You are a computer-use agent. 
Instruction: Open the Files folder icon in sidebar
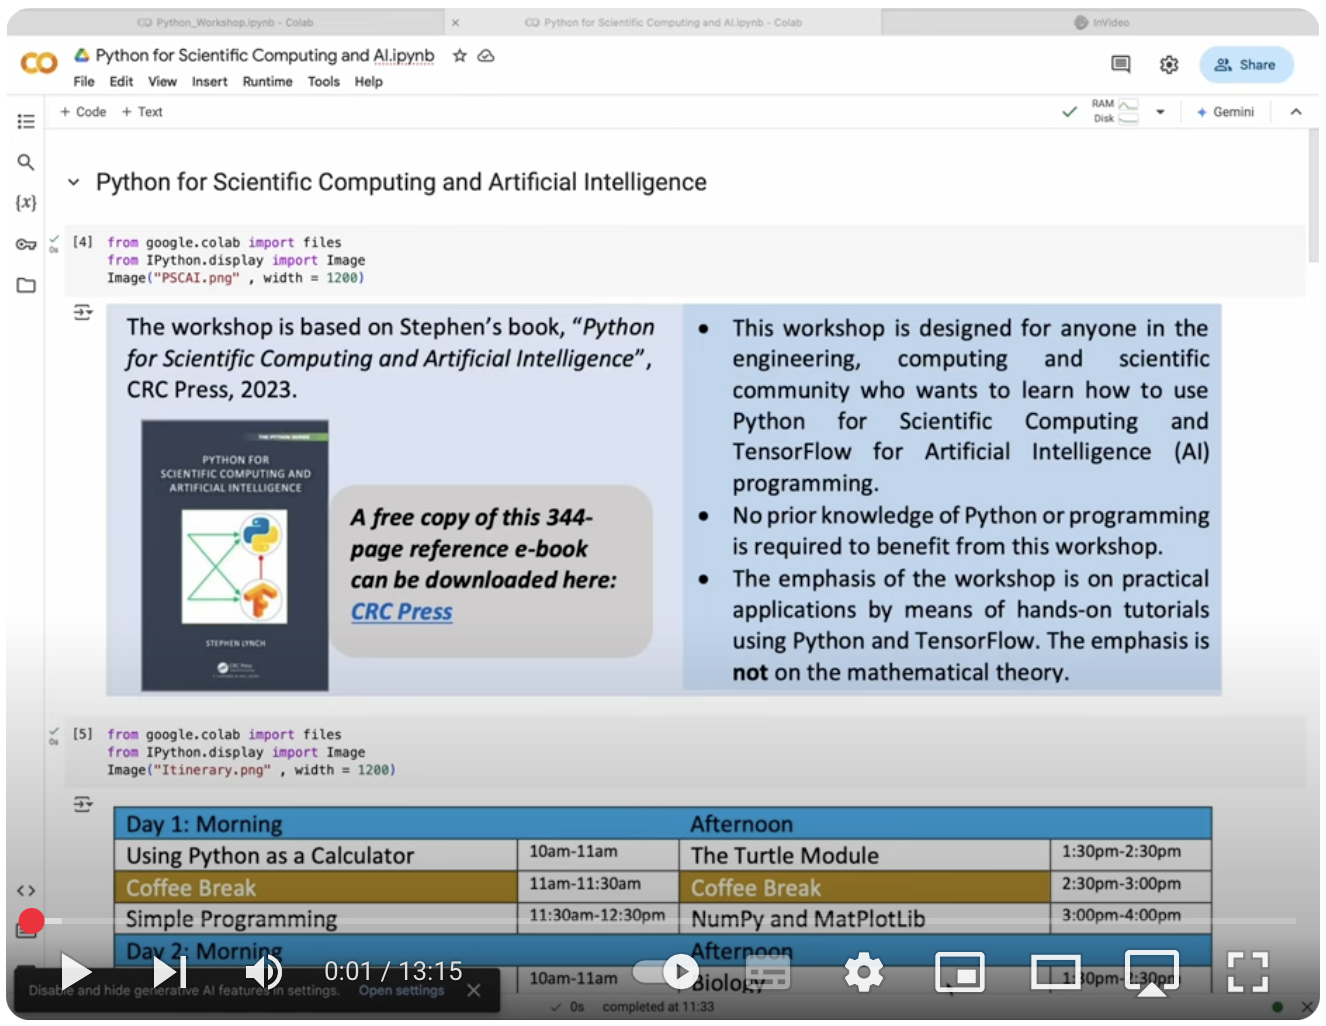click(x=26, y=286)
